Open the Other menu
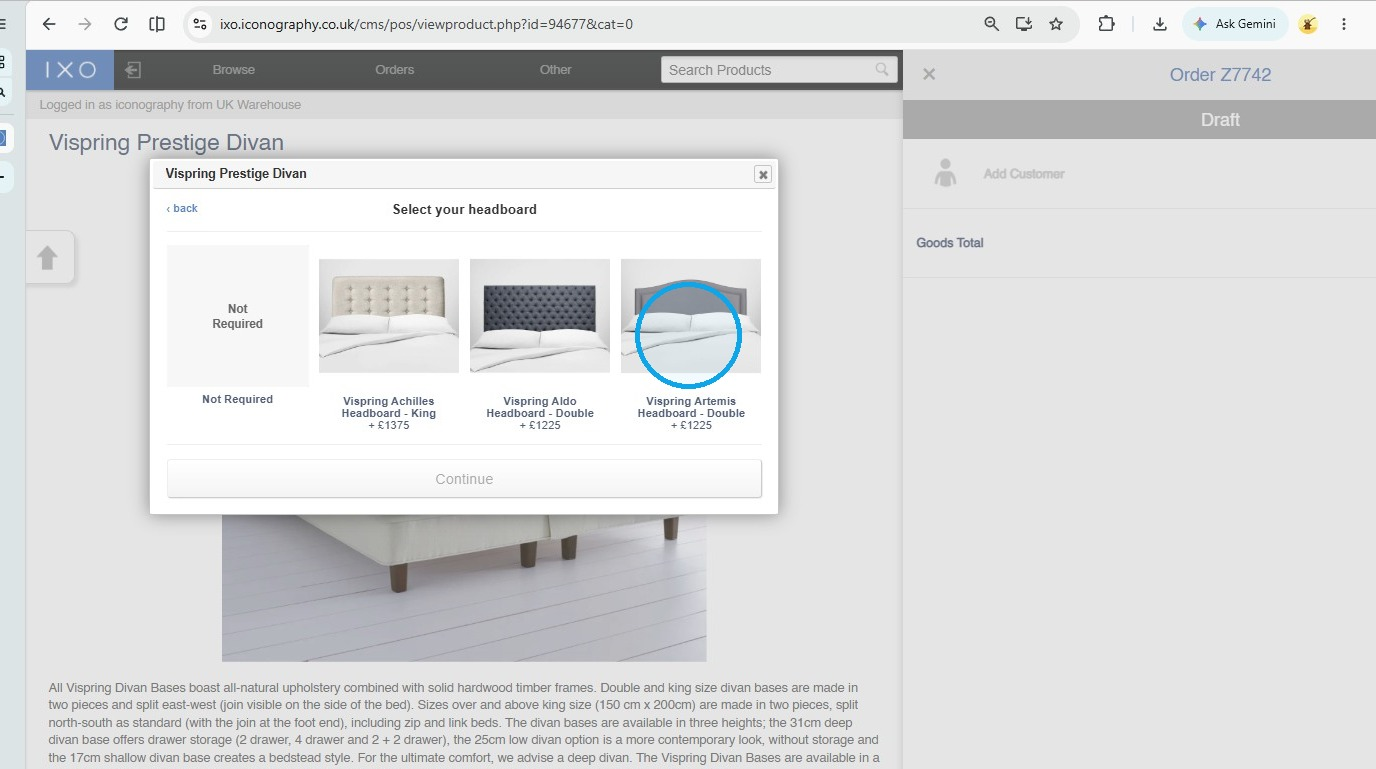 556,70
